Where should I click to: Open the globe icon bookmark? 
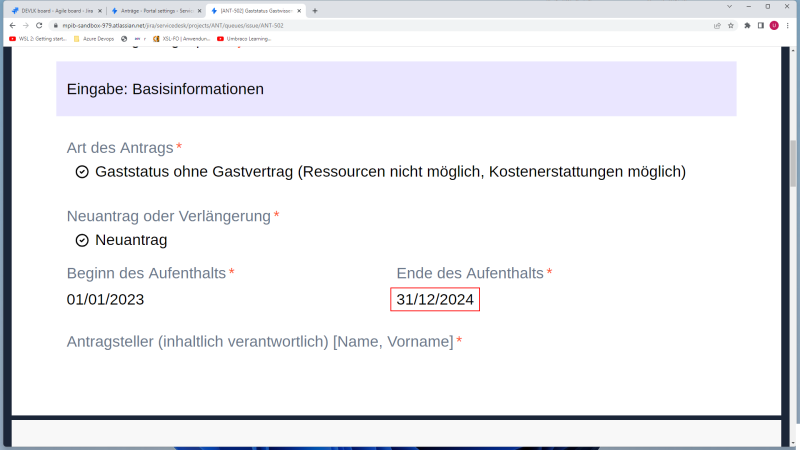pos(124,39)
